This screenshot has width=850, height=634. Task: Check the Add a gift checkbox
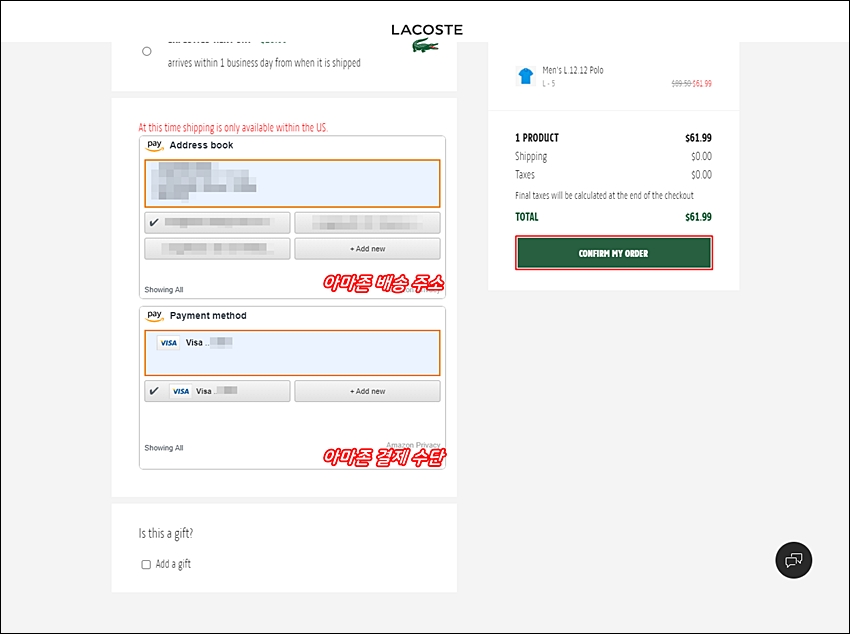click(146, 565)
